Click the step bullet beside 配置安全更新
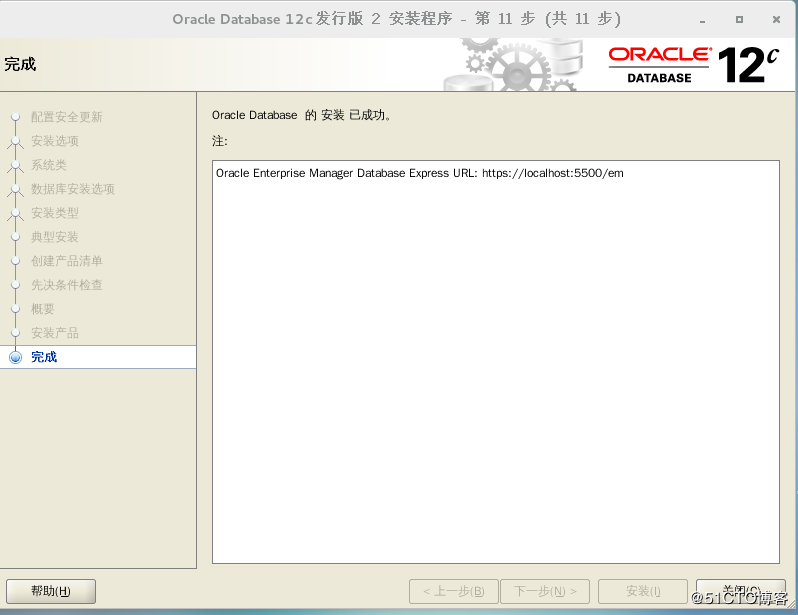 (x=16, y=117)
